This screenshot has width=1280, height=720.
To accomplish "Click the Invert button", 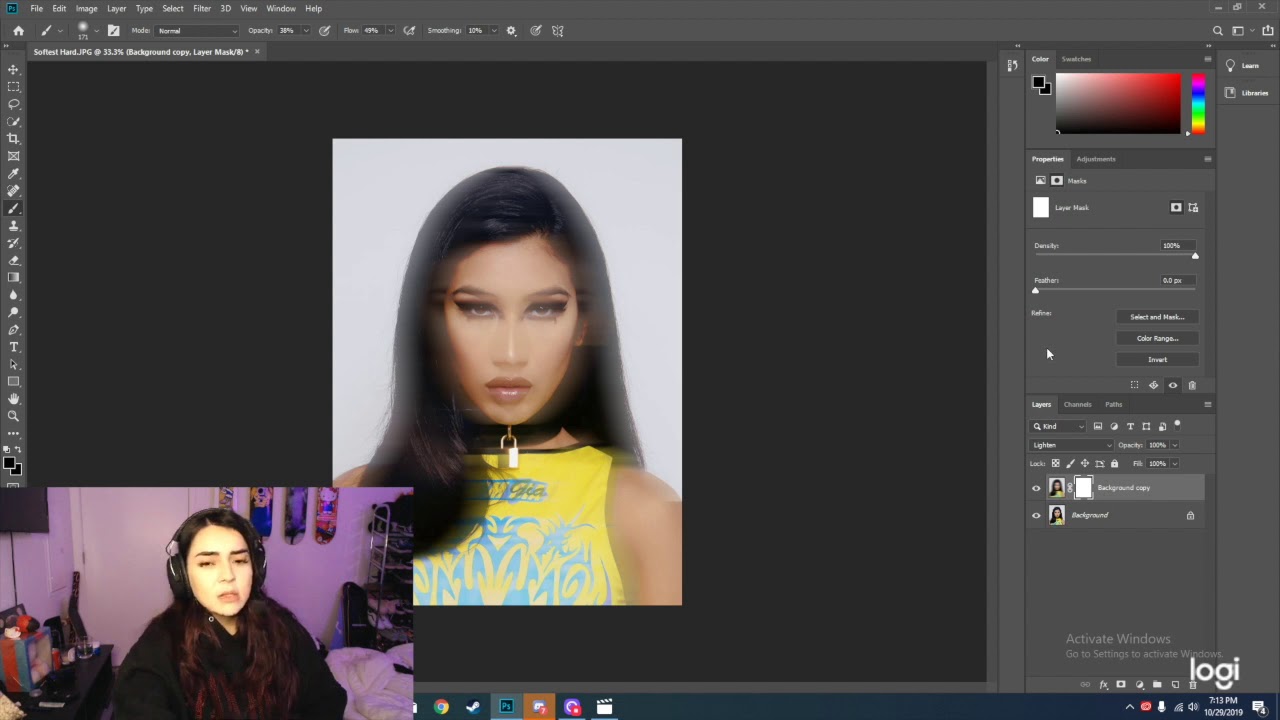I will click(x=1157, y=359).
